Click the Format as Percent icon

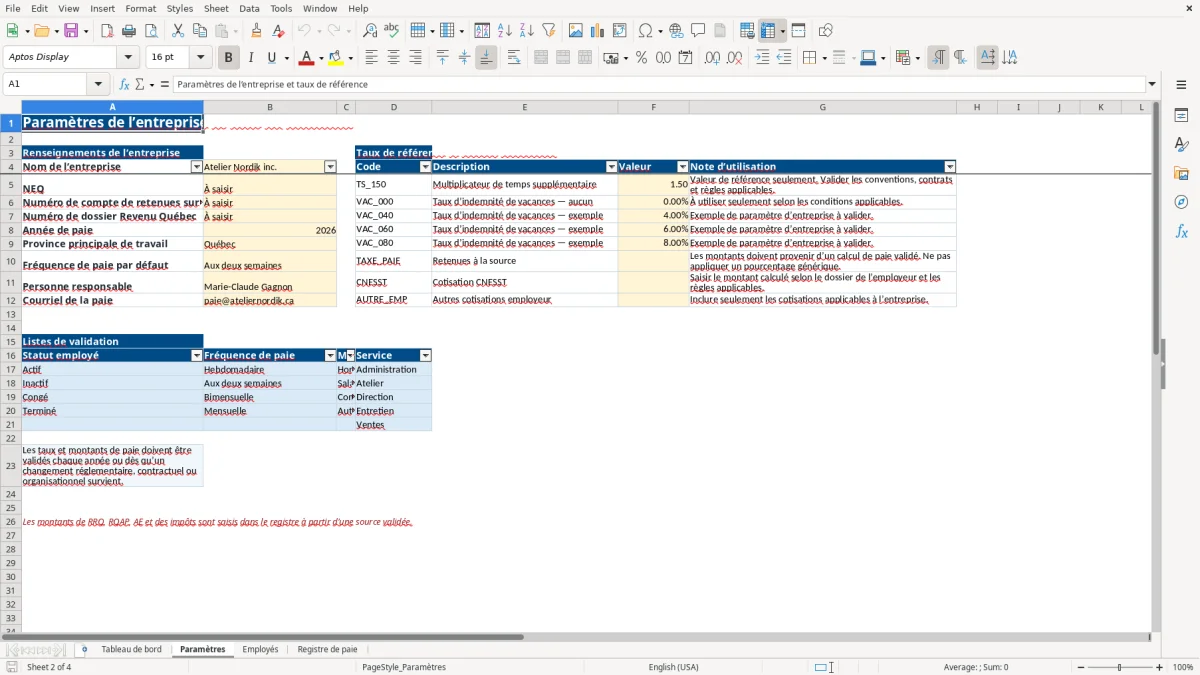[x=642, y=58]
